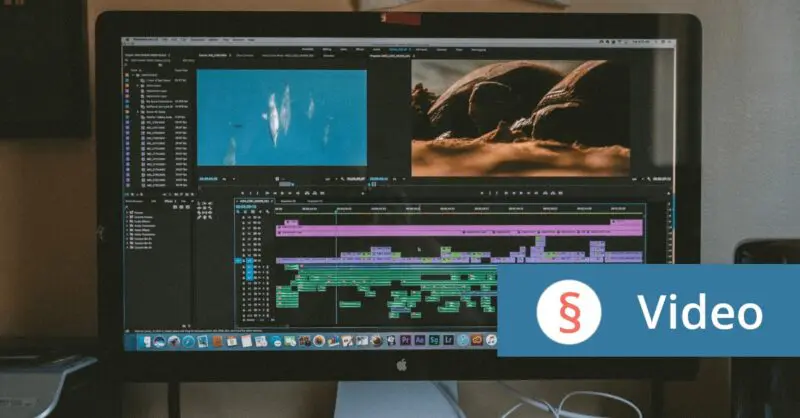Click the turtle footage in Program monitor
The height and width of the screenshot is (418, 800).
[520, 118]
